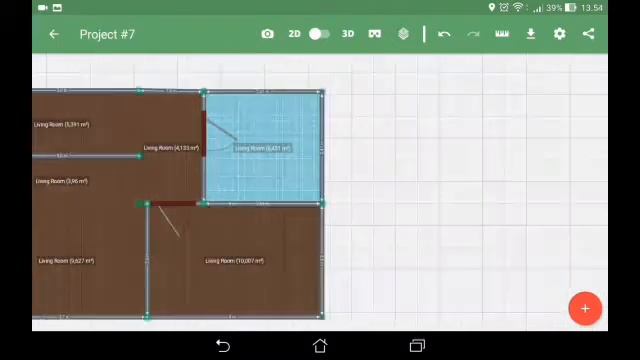Viewport: 640px width, 360px height.
Task: Select the vertical red door on blue room wall
Action: [x=204, y=133]
